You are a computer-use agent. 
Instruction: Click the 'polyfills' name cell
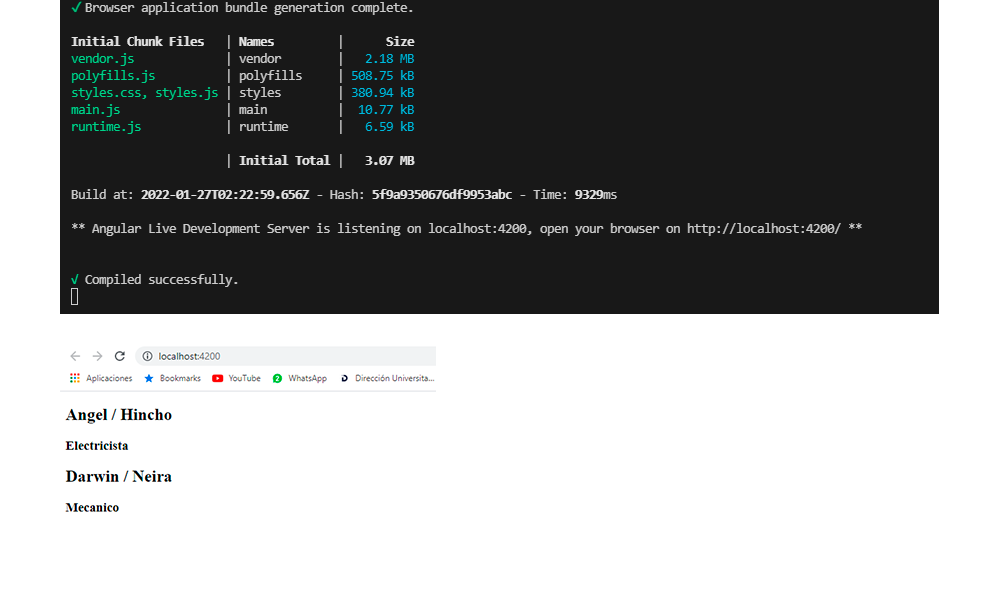point(270,75)
